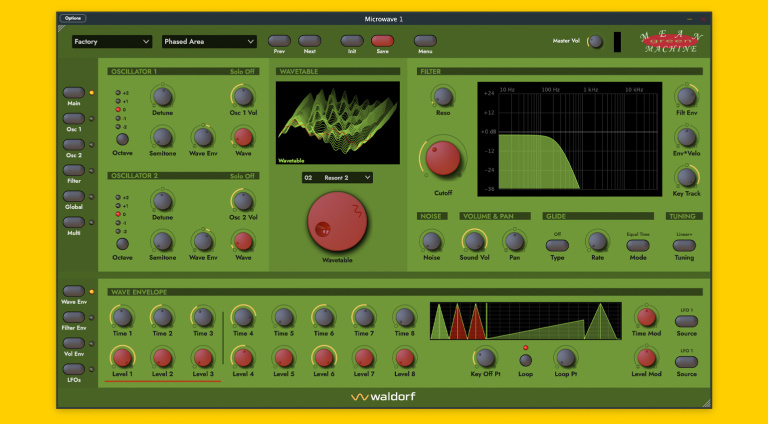The image size is (768, 424).
Task: Open the Phased Area preset dropdown
Action: coord(209,42)
